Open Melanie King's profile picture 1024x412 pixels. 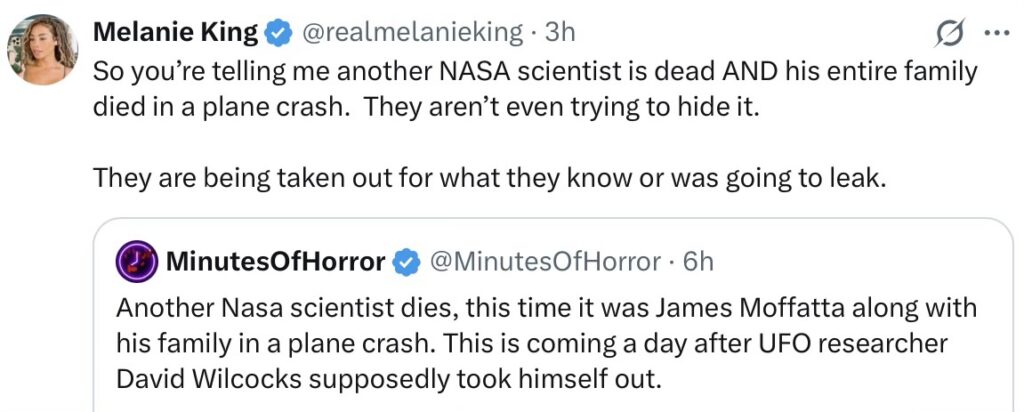tap(43, 49)
